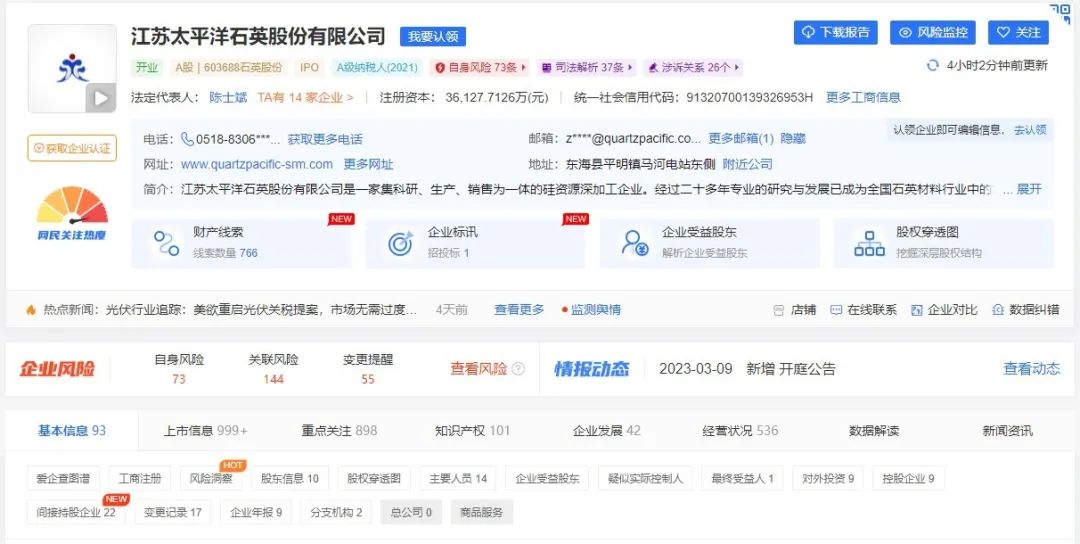This screenshot has height=544, width=1080.
Task: Click the phone icon beside 0518-8306
Action: (187, 139)
